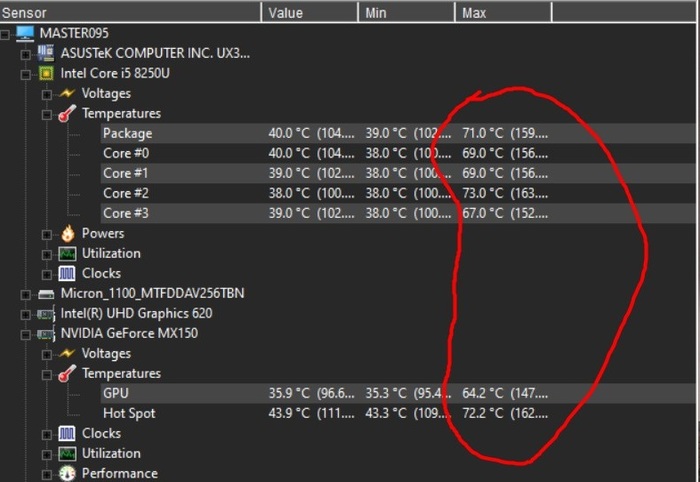Click the CPU Utilization graph icon
This screenshot has width=700, height=482.
pyautogui.click(x=67, y=253)
